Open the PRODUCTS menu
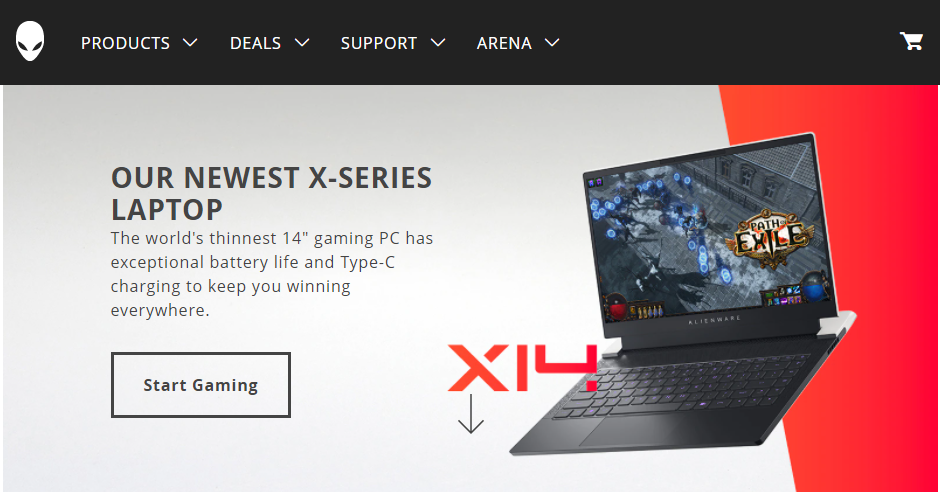The image size is (940, 492). point(125,43)
